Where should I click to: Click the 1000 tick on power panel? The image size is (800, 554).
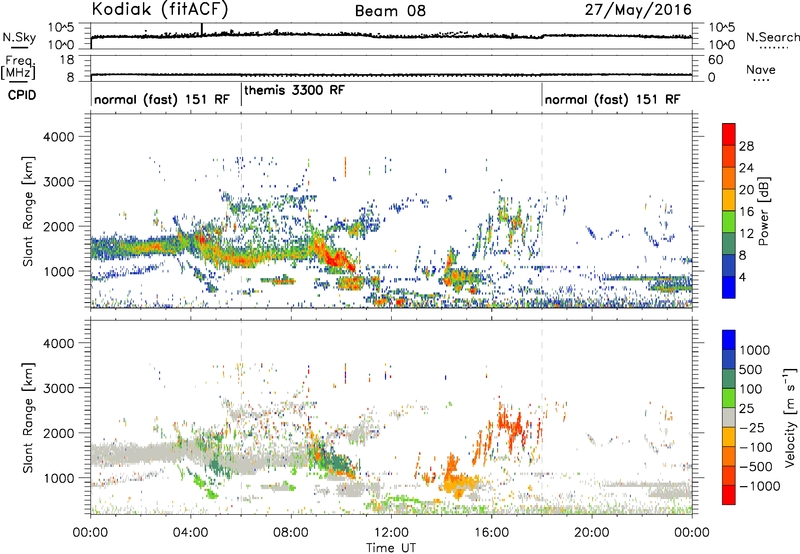coord(58,271)
